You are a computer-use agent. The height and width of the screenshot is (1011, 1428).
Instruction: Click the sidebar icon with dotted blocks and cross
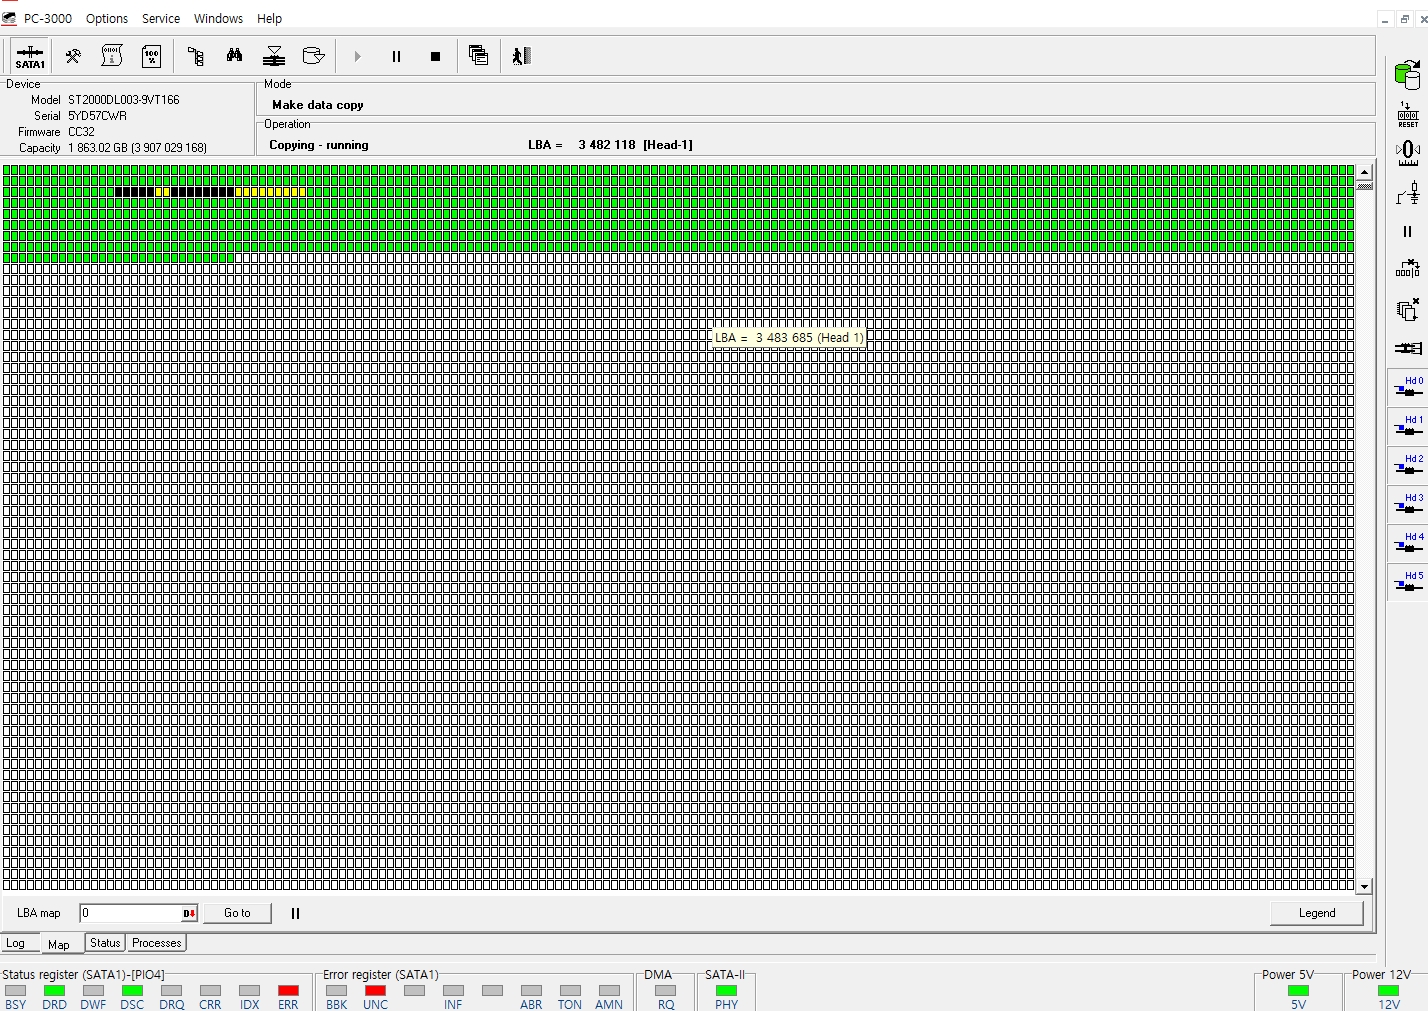tap(1408, 269)
